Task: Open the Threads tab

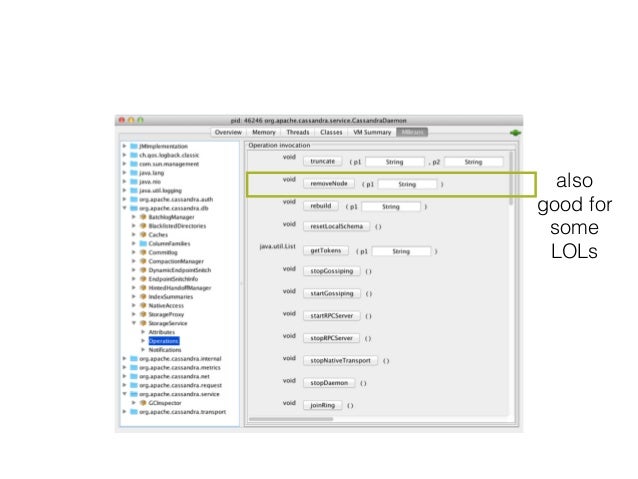Action: (297, 132)
